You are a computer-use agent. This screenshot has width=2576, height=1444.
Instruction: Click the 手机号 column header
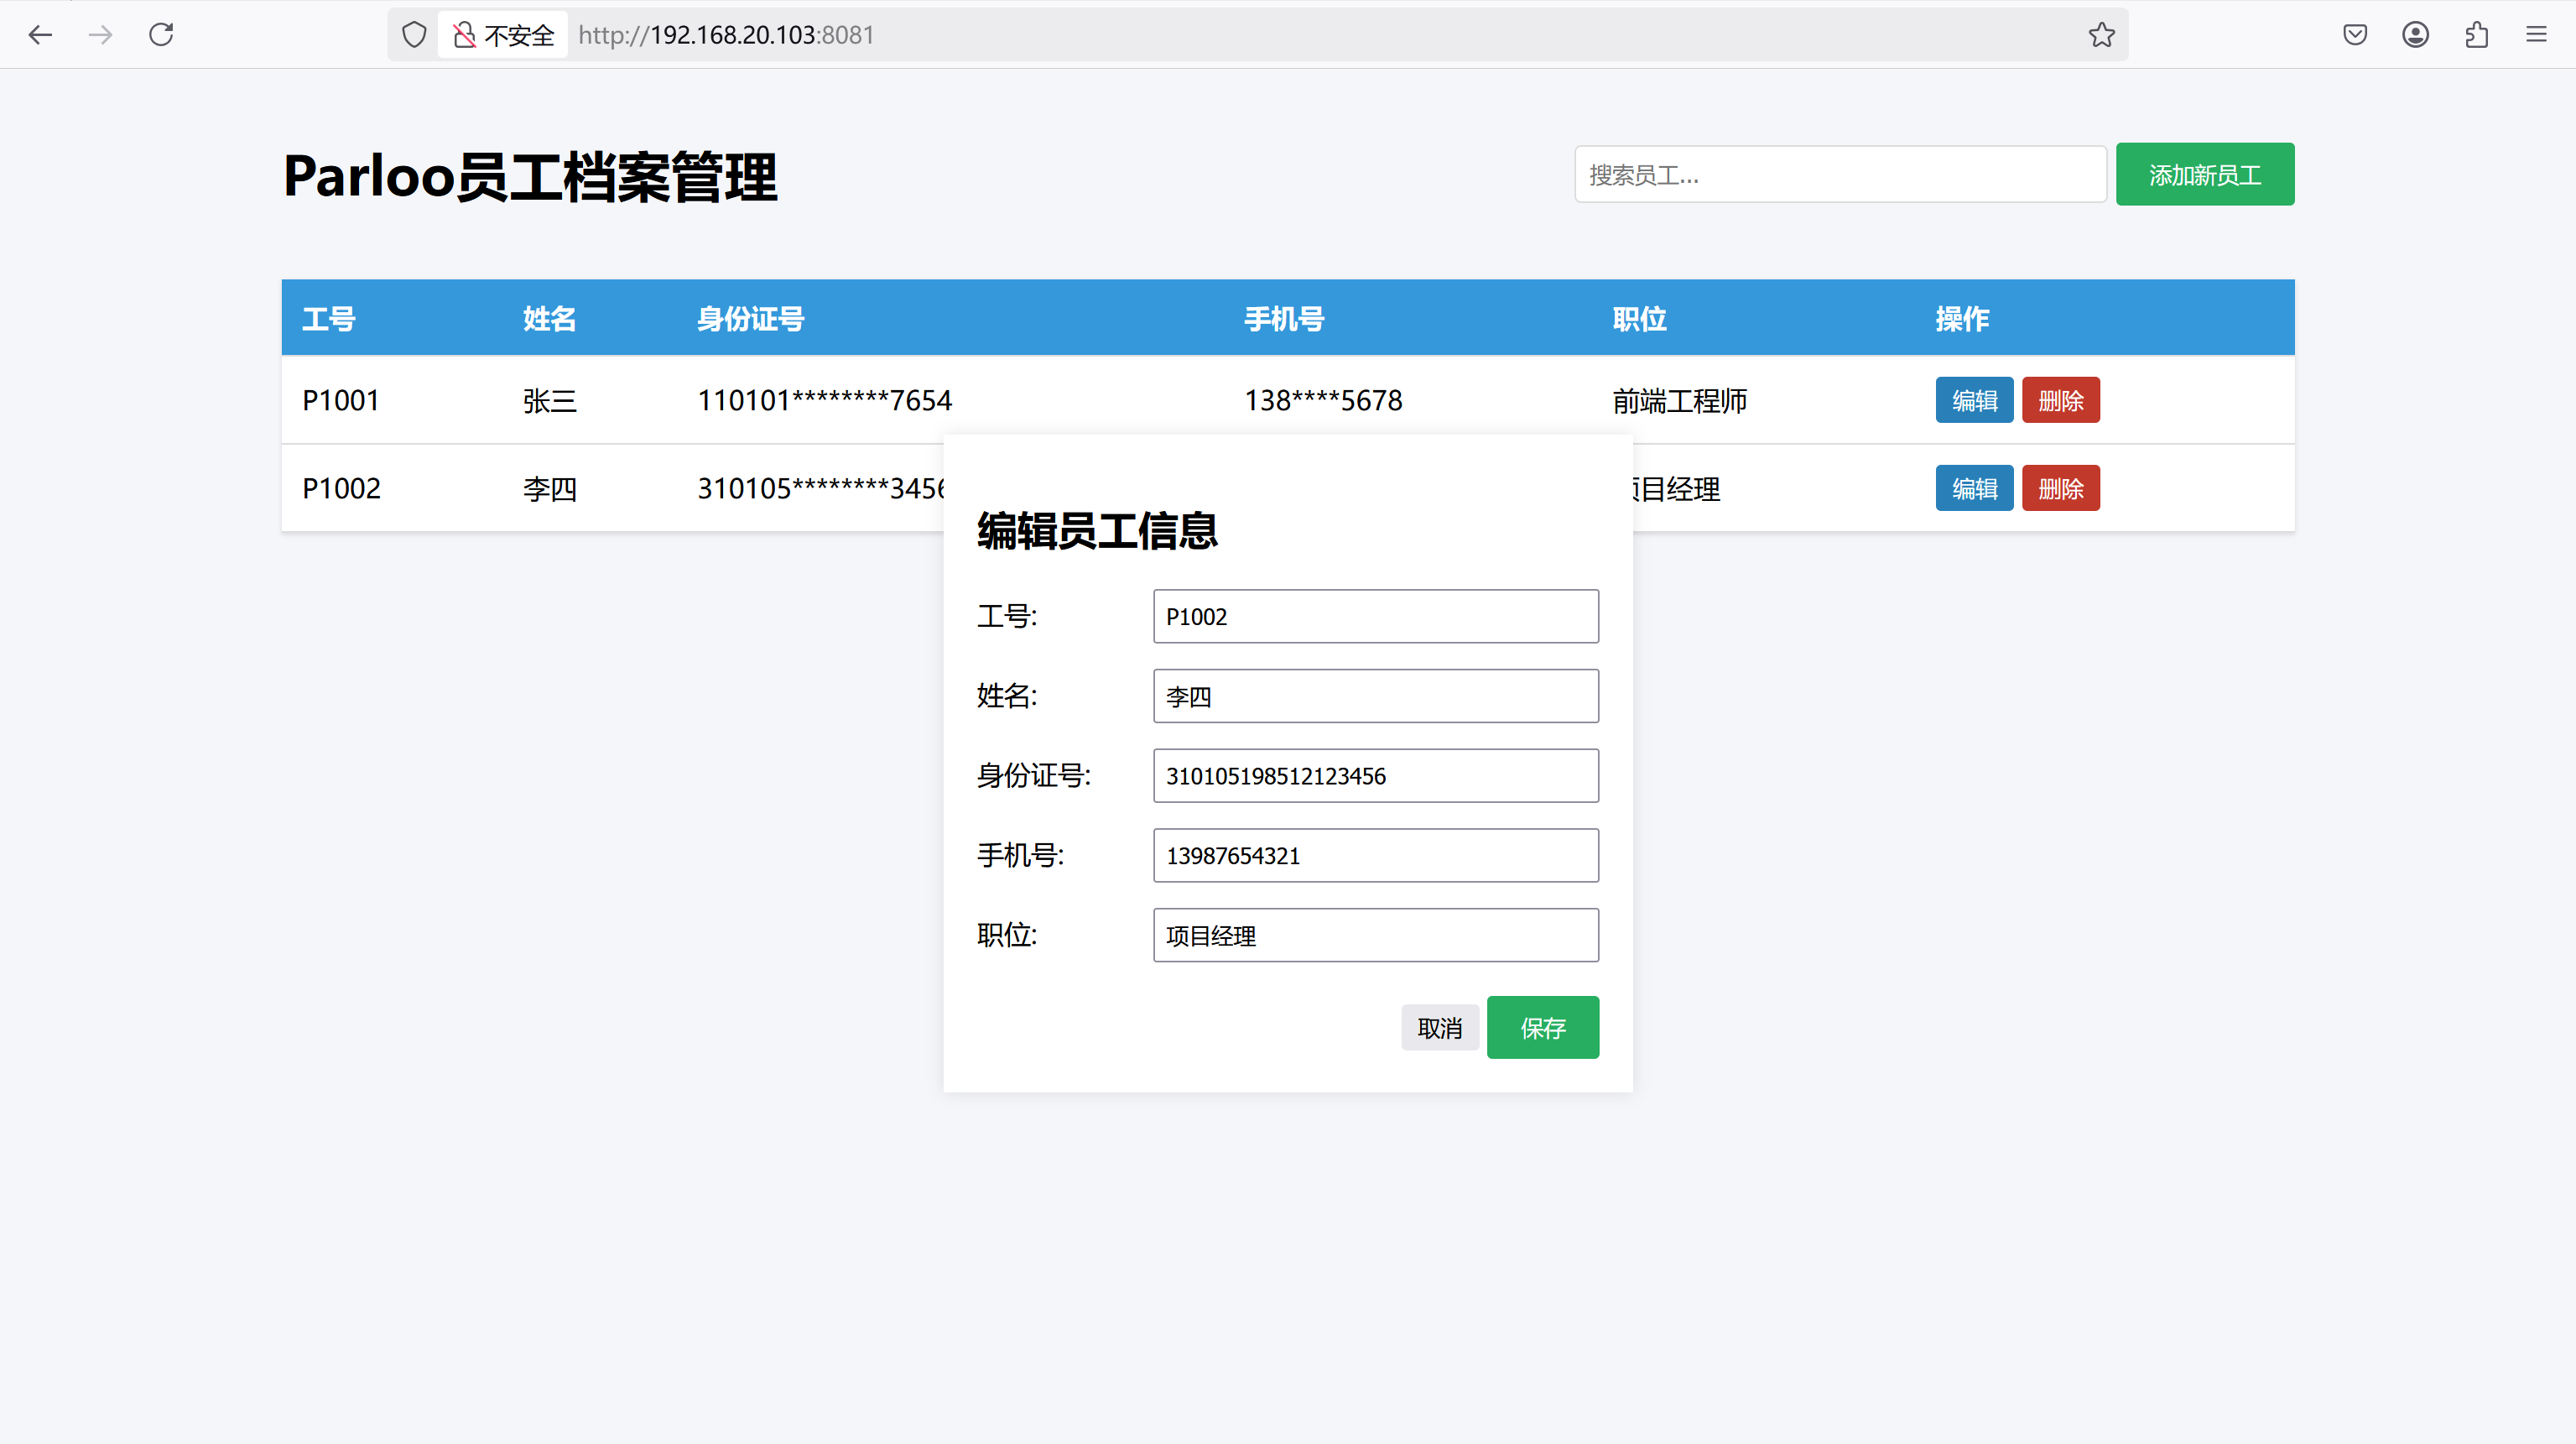click(x=1284, y=318)
